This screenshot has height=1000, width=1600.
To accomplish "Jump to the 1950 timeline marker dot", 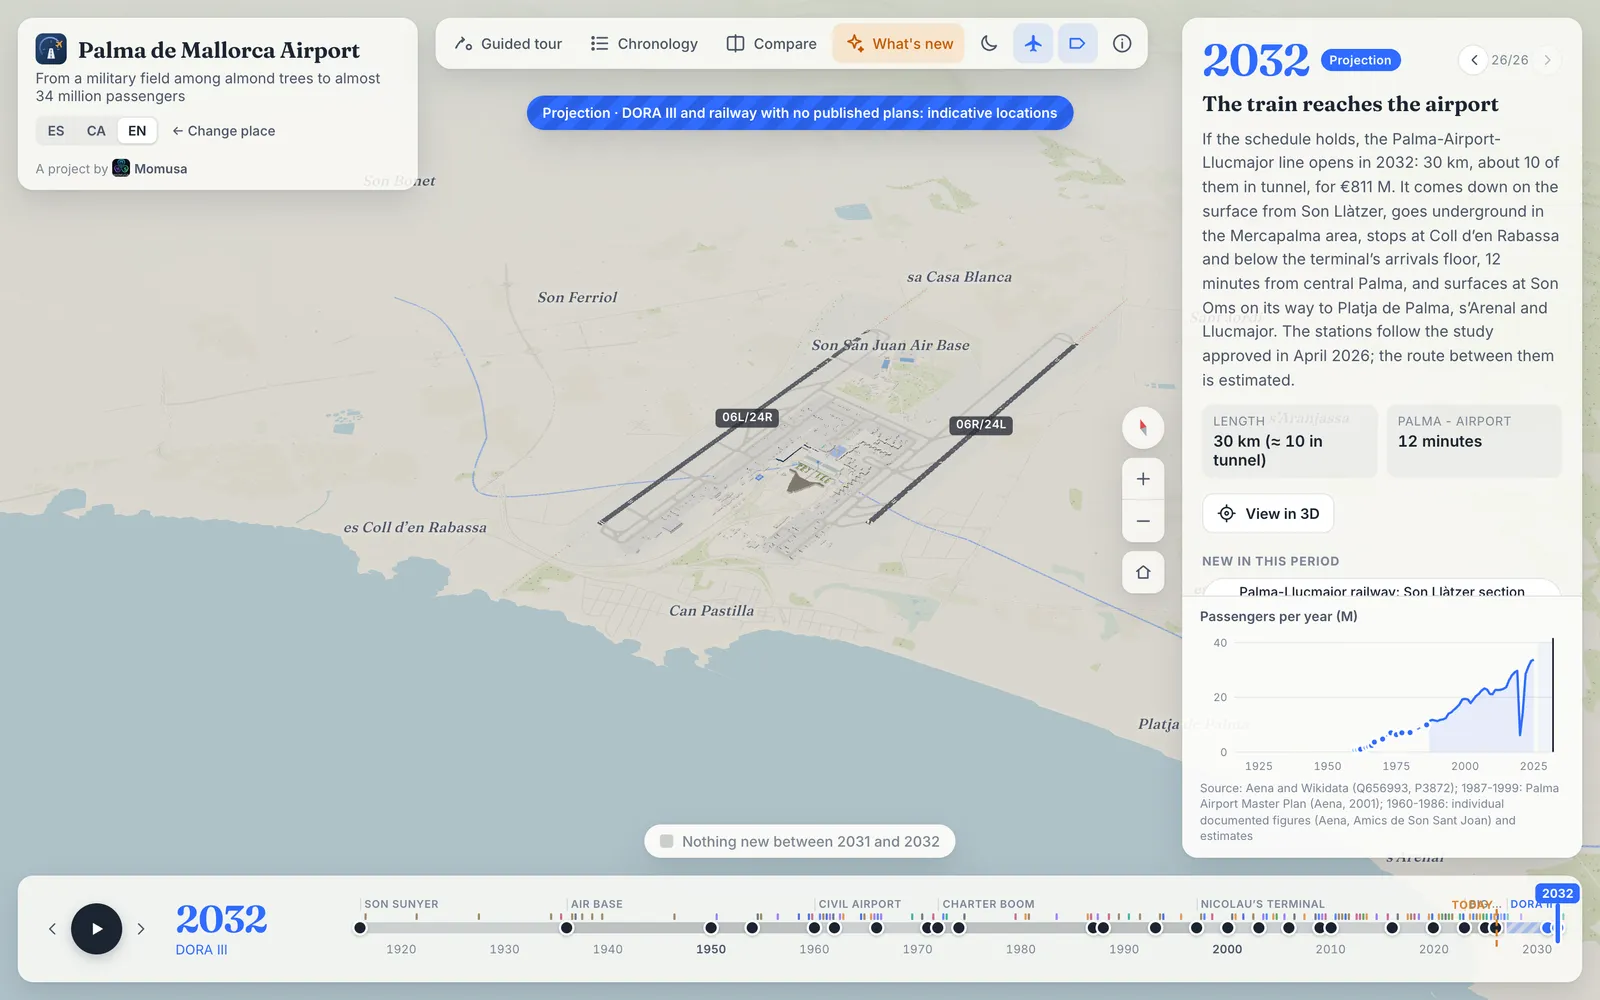I will (711, 928).
